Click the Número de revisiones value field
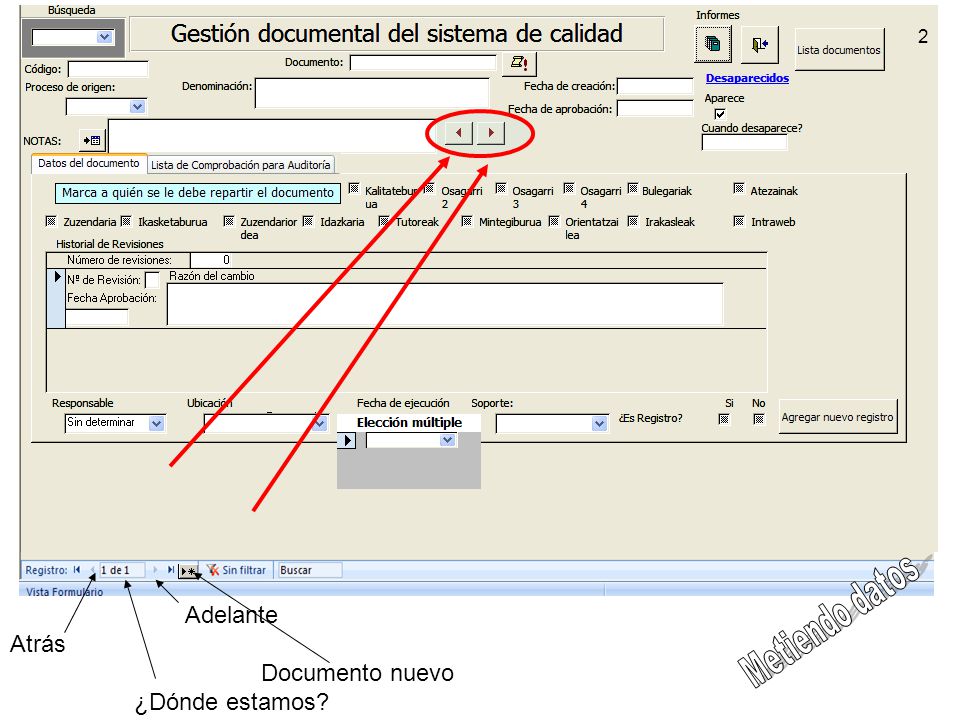The height and width of the screenshot is (720, 960). point(211,260)
